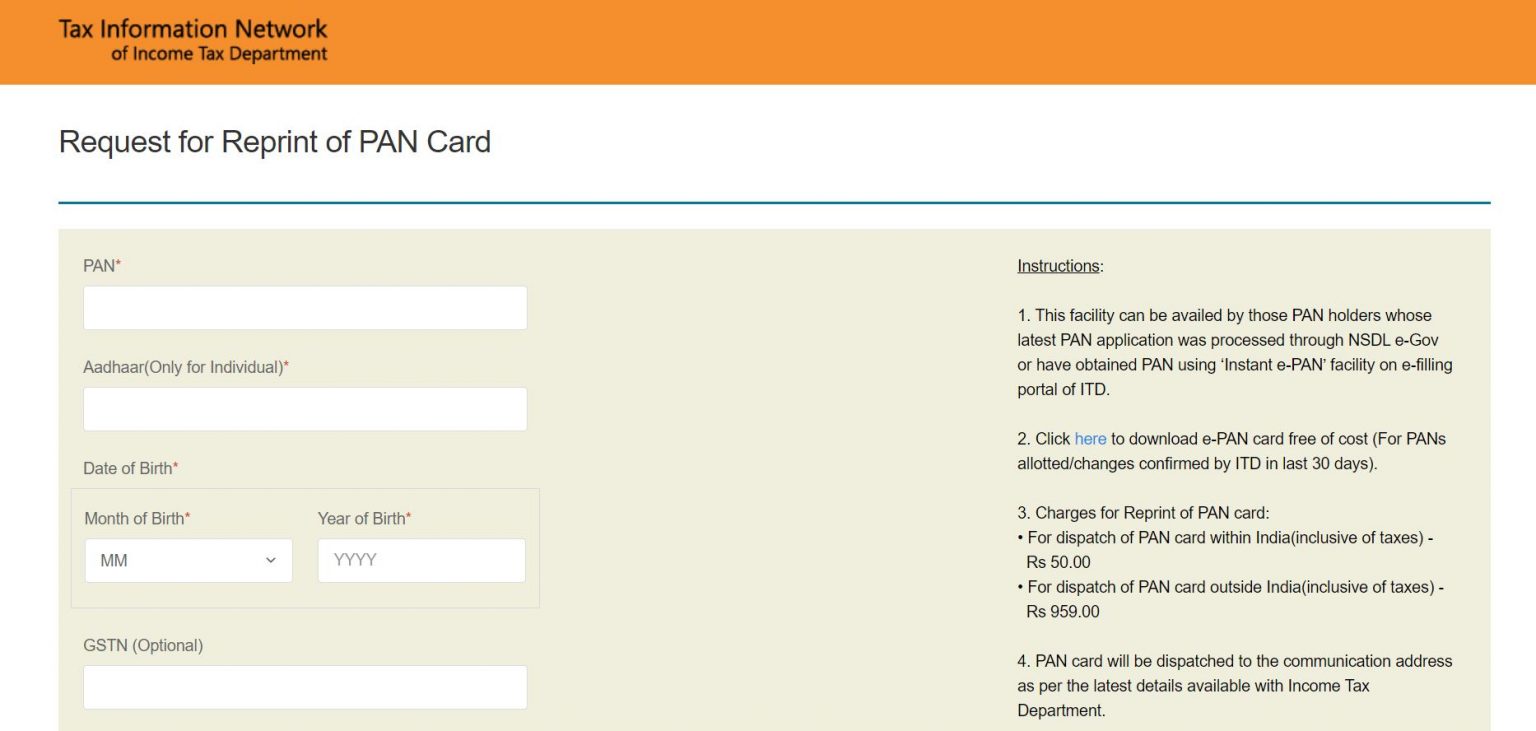The width and height of the screenshot is (1536, 731).
Task: Click the PAN input field
Action: point(305,307)
